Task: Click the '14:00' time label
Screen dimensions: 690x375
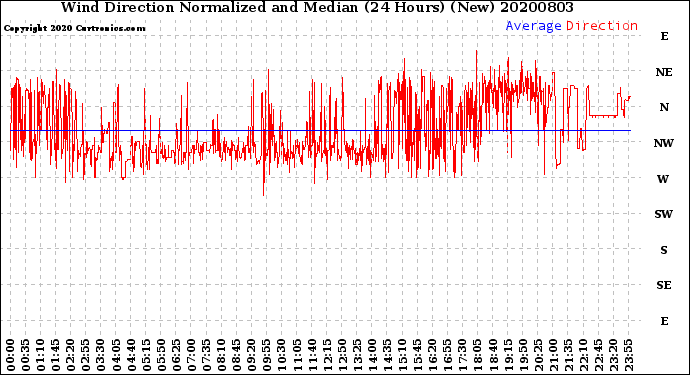Action: coord(372,355)
